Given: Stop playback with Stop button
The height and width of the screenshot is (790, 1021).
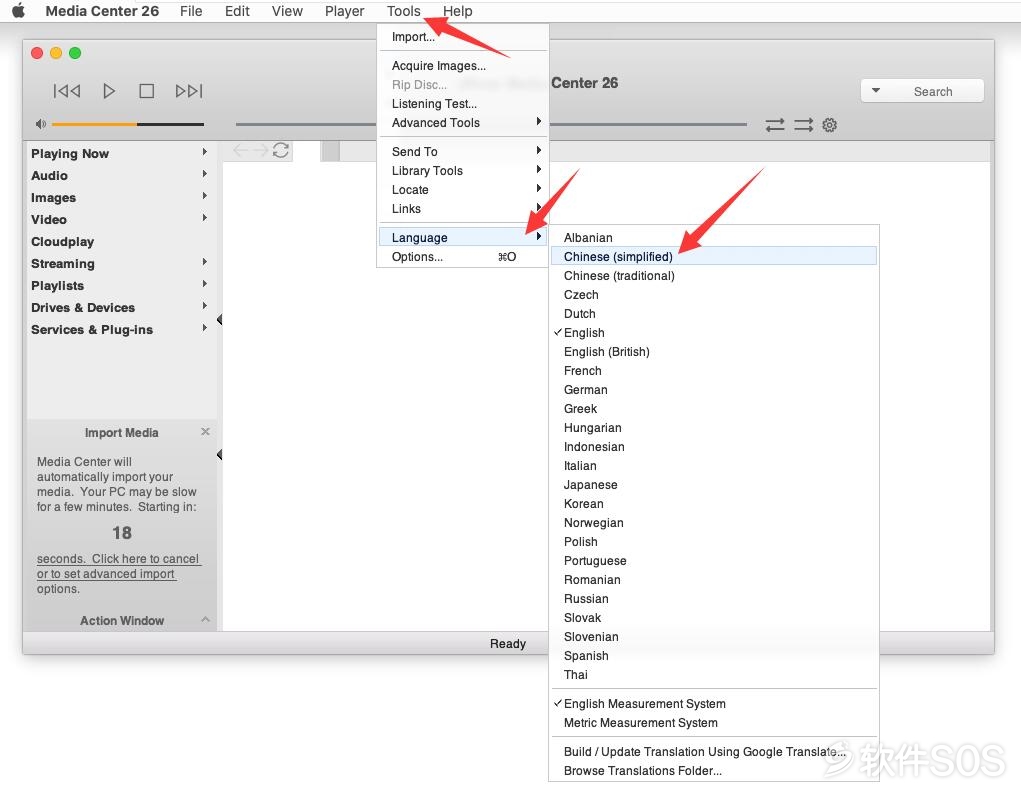Looking at the screenshot, I should click(x=147, y=91).
